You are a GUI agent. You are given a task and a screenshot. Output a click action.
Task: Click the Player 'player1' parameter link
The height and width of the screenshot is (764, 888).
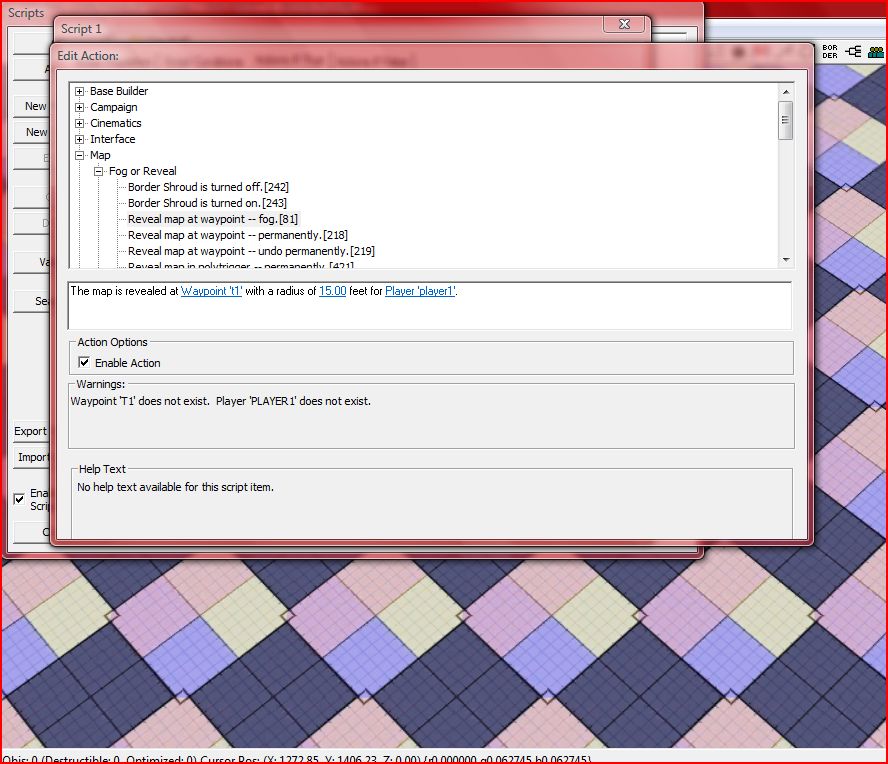tap(420, 291)
